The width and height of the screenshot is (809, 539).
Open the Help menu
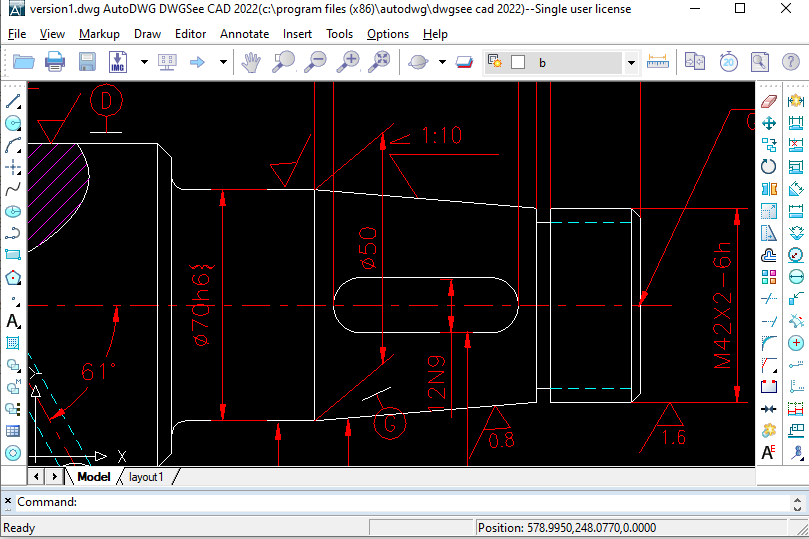[435, 34]
